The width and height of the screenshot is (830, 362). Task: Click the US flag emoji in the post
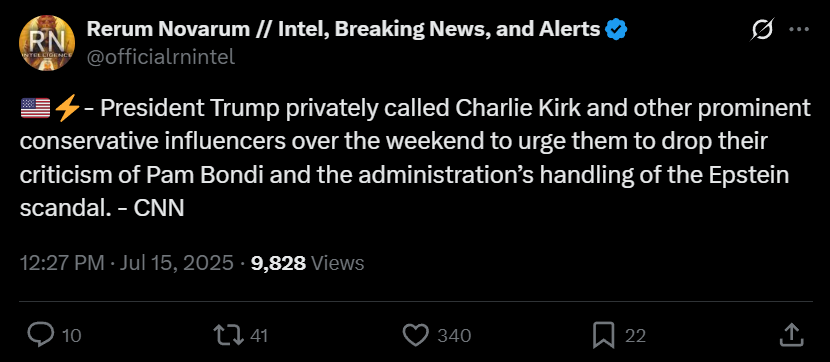coord(35,108)
